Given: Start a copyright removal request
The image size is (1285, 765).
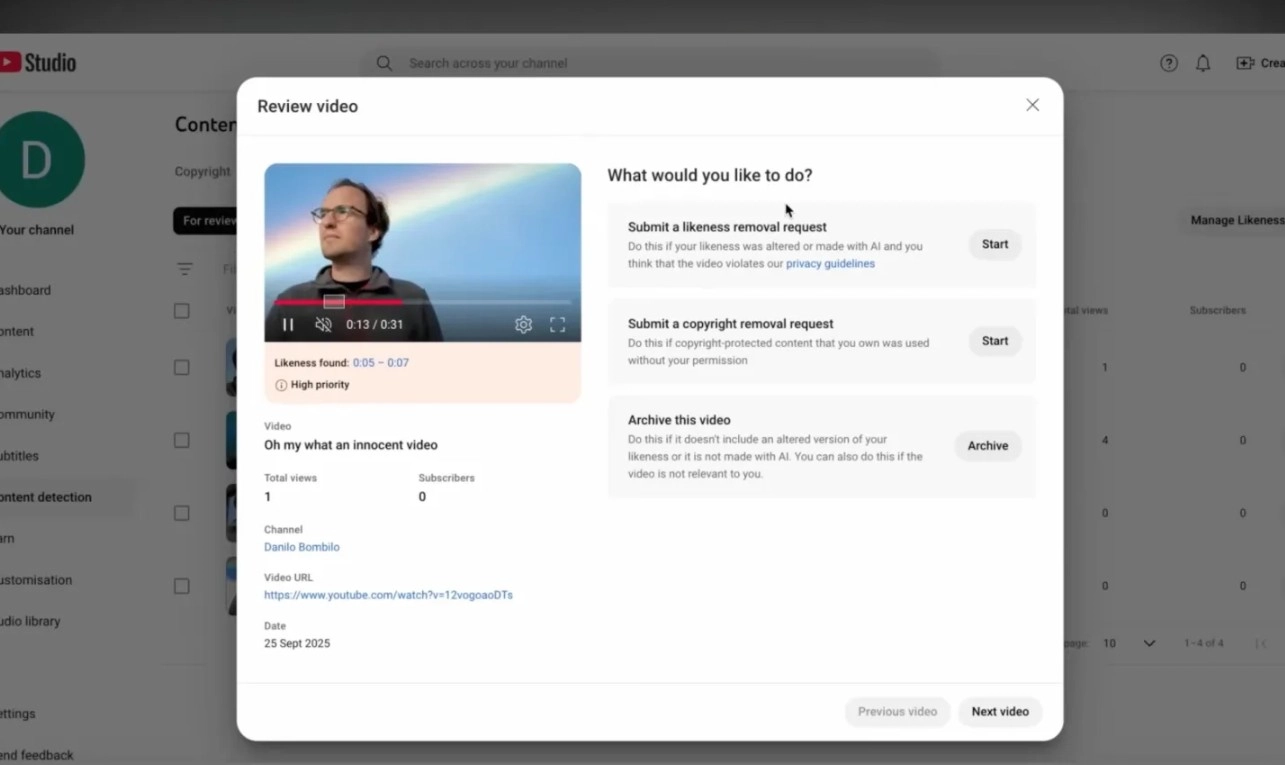Looking at the screenshot, I should coord(994,341).
